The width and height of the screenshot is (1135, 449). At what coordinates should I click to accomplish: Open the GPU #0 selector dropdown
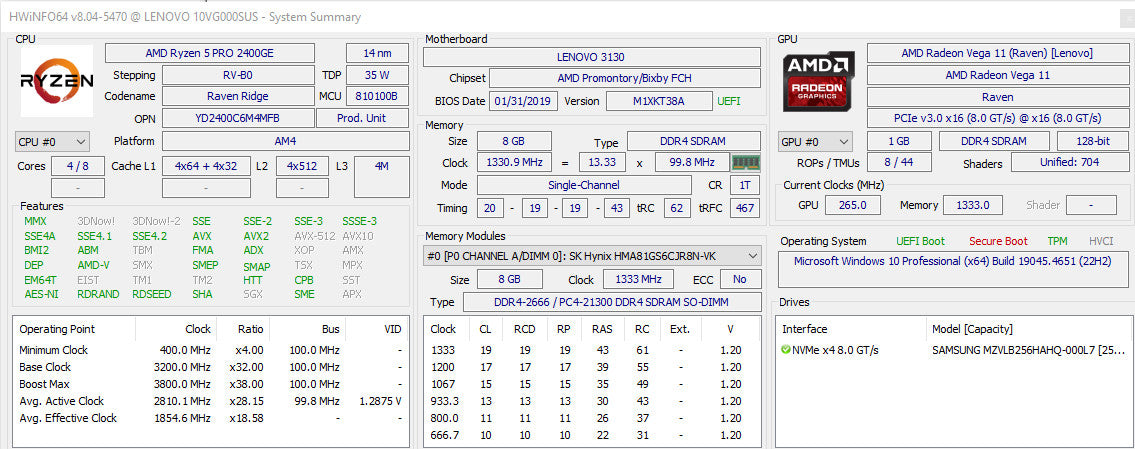pyautogui.click(x=815, y=142)
